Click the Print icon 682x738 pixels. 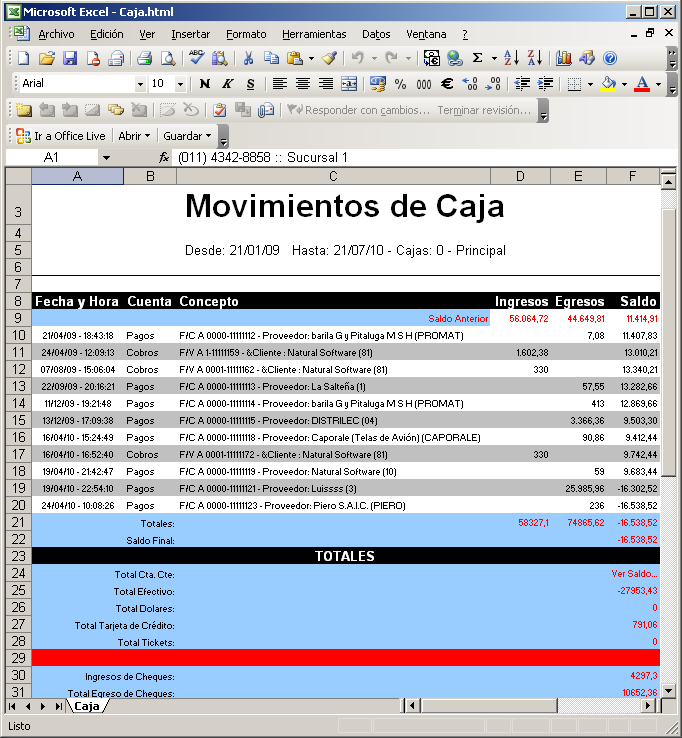pyautogui.click(x=144, y=58)
